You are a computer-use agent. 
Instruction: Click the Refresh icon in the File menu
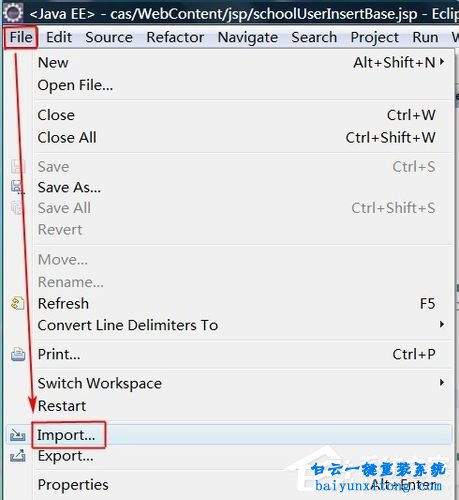click(17, 303)
